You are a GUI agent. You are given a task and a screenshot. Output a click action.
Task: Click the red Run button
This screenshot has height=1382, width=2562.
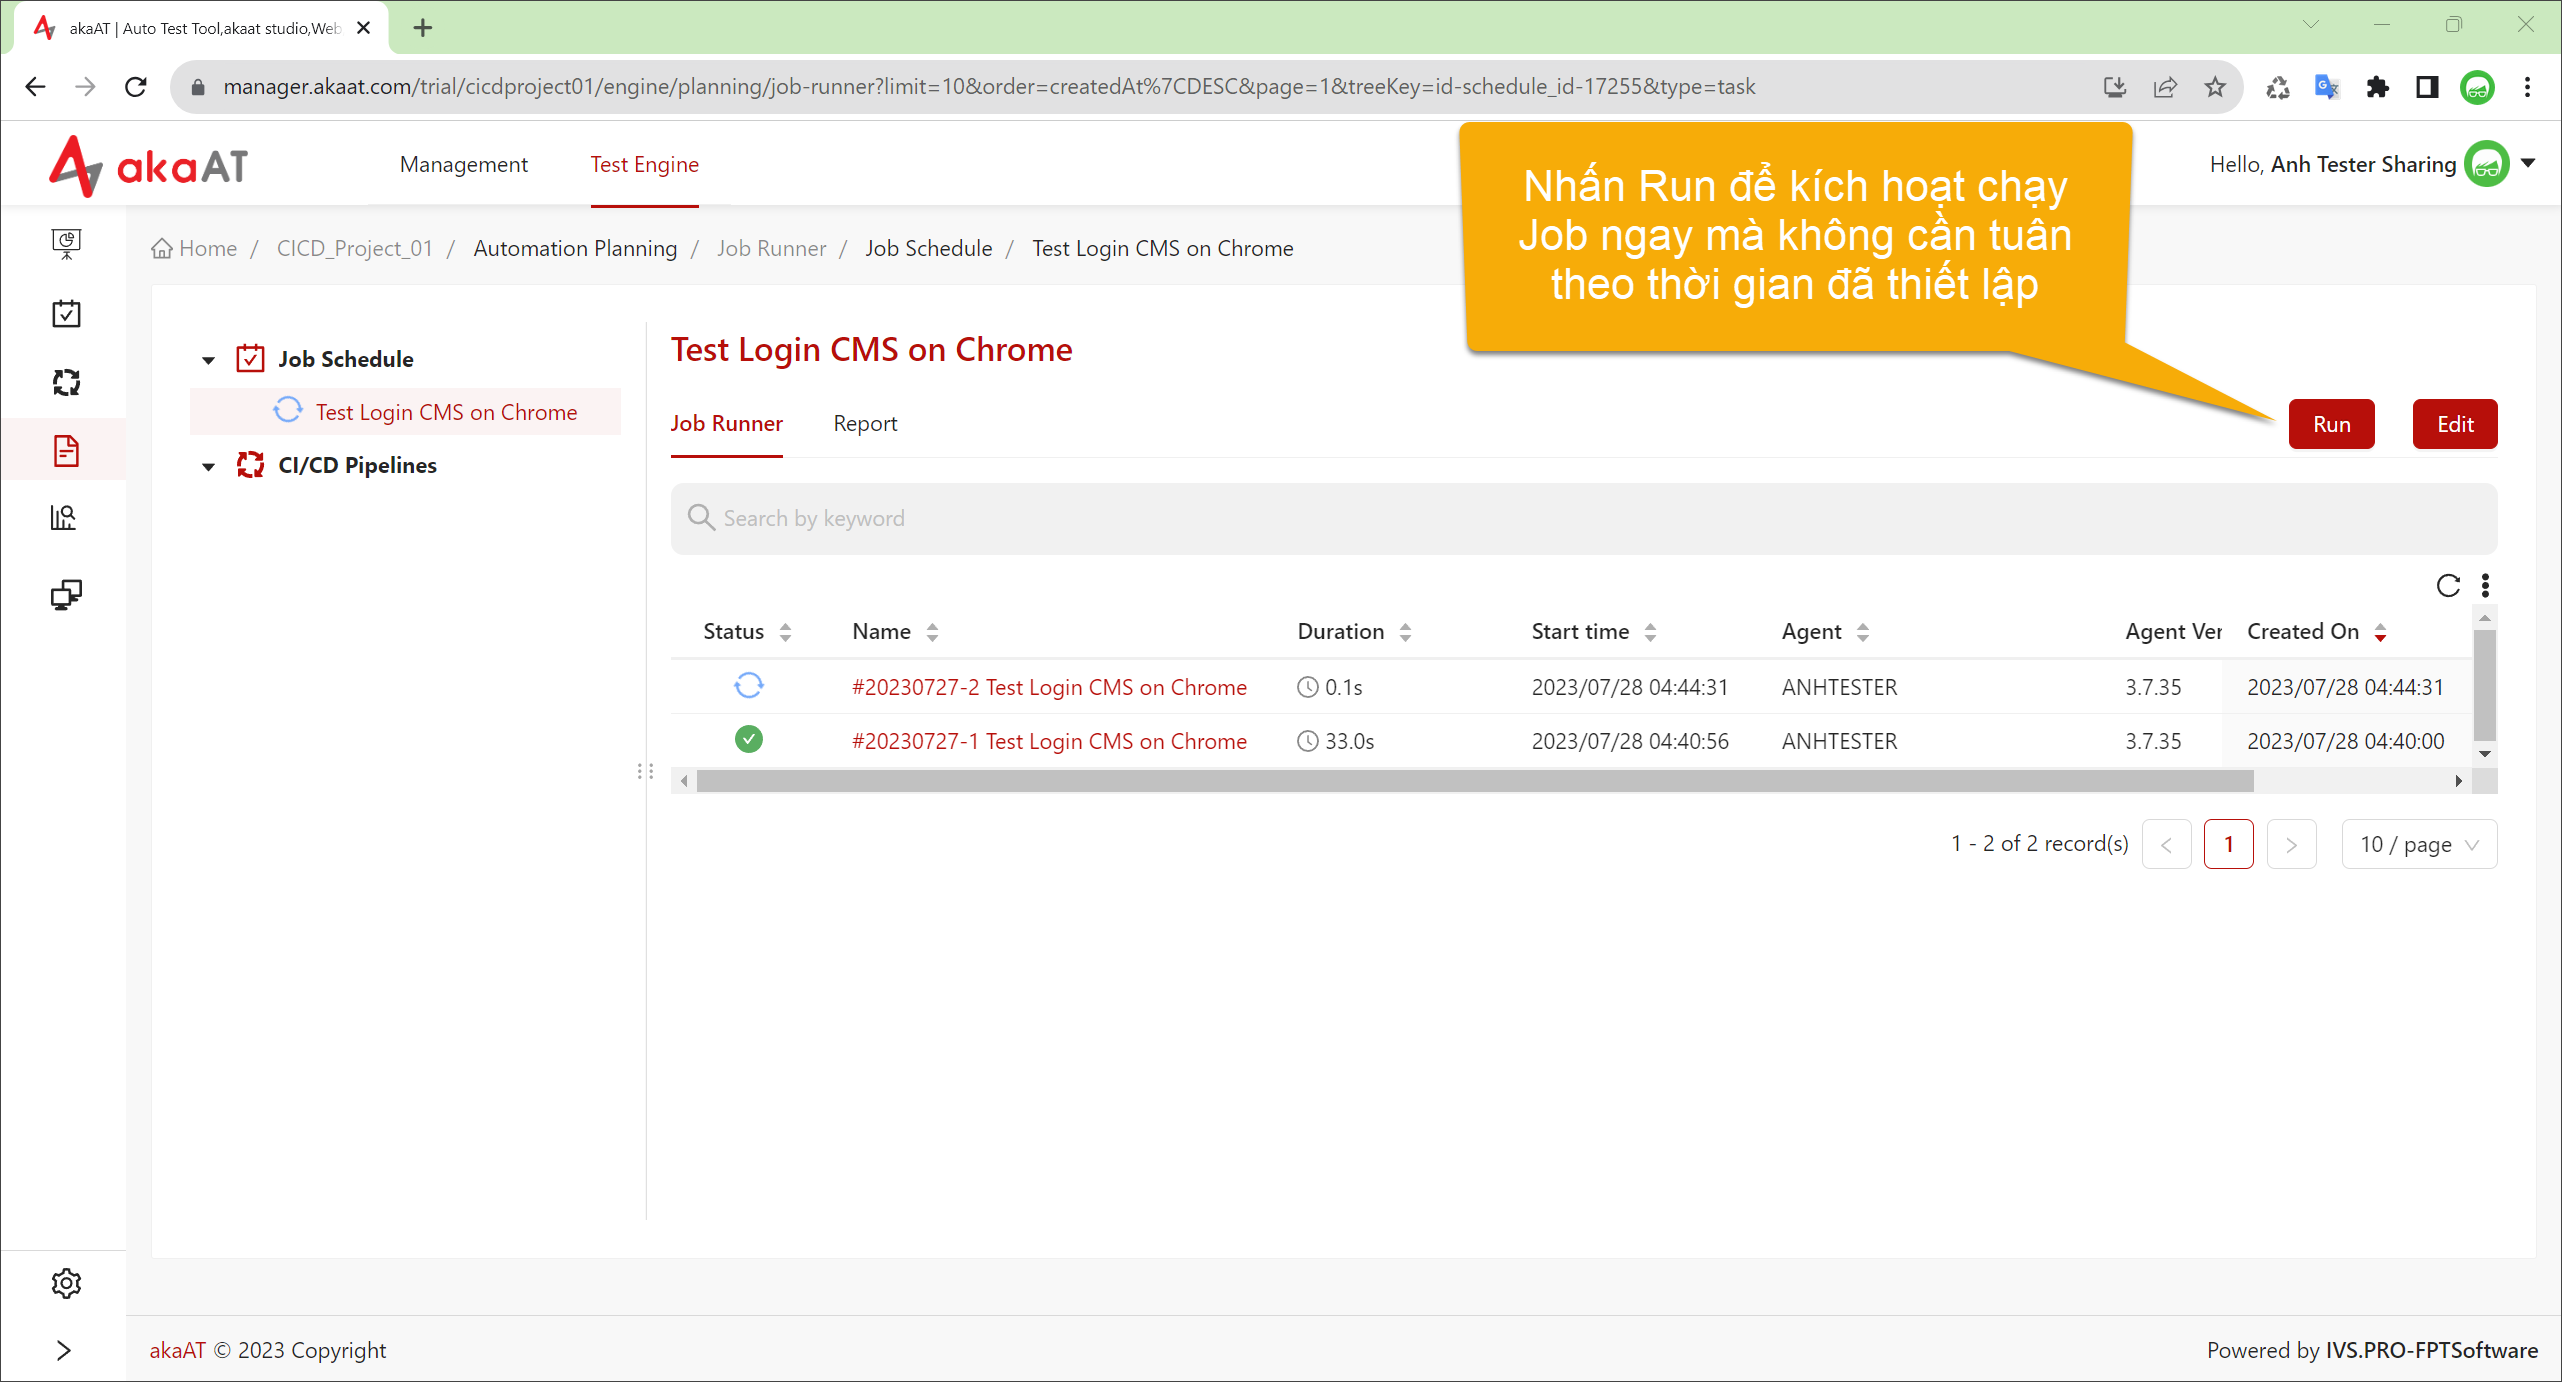2331,424
